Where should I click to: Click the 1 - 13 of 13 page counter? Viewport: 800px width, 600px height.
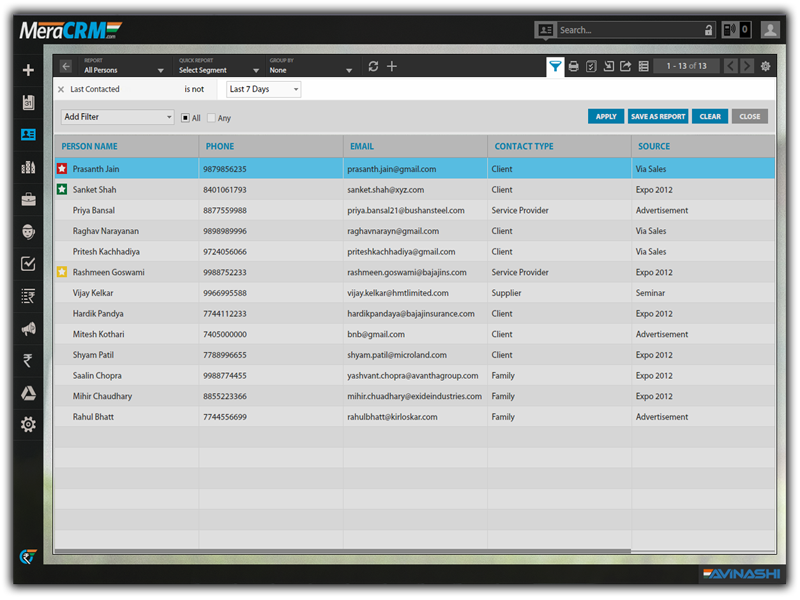(687, 66)
